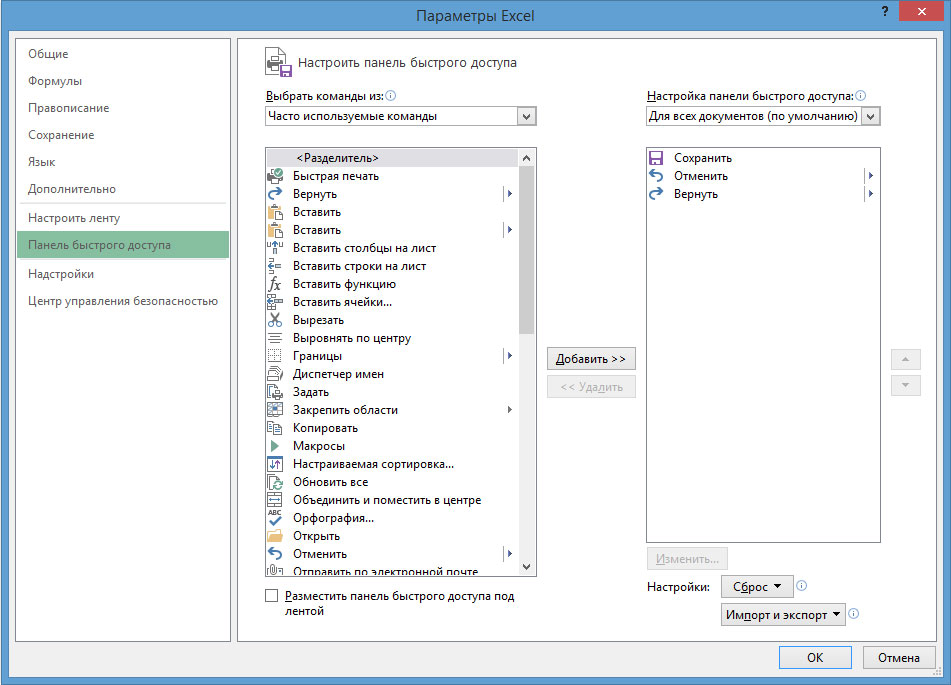Click info icon next to Импорт и экспорт
951x685 pixels.
click(853, 613)
